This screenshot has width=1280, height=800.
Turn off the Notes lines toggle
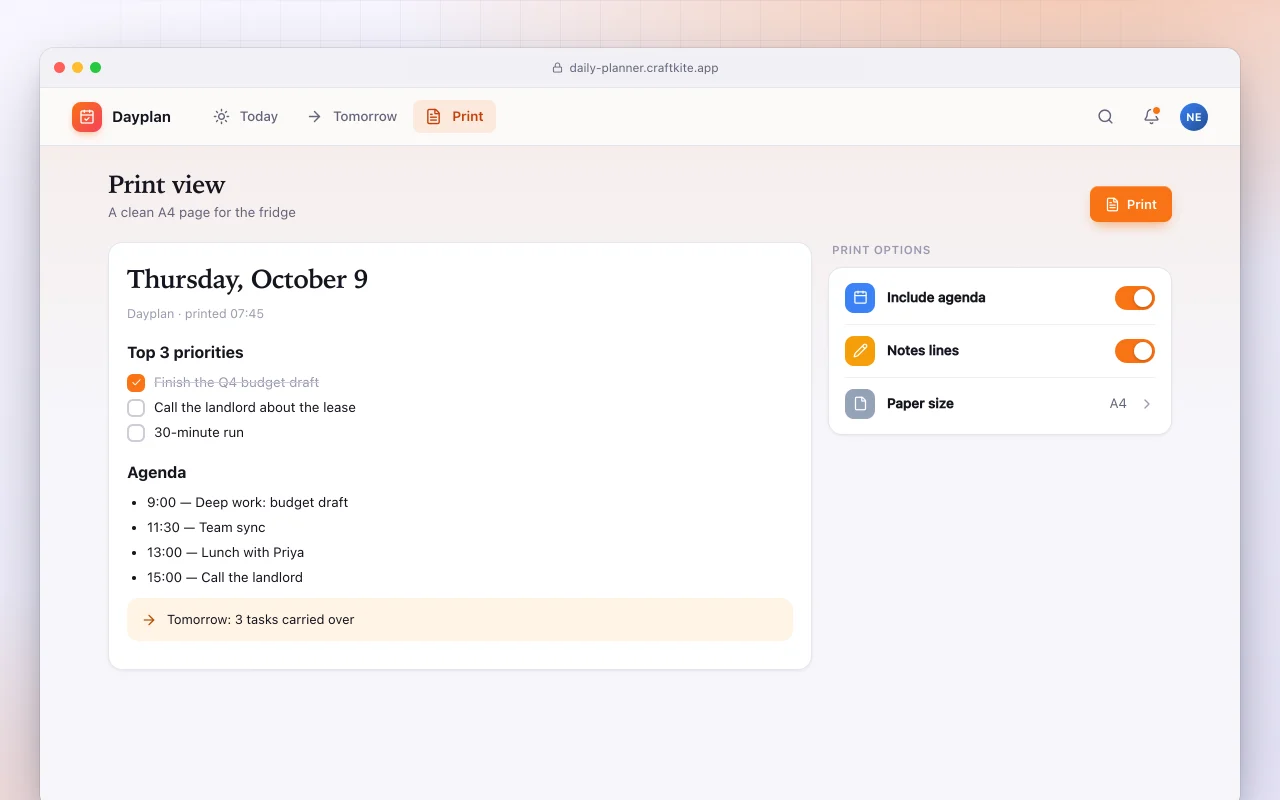click(x=1135, y=351)
